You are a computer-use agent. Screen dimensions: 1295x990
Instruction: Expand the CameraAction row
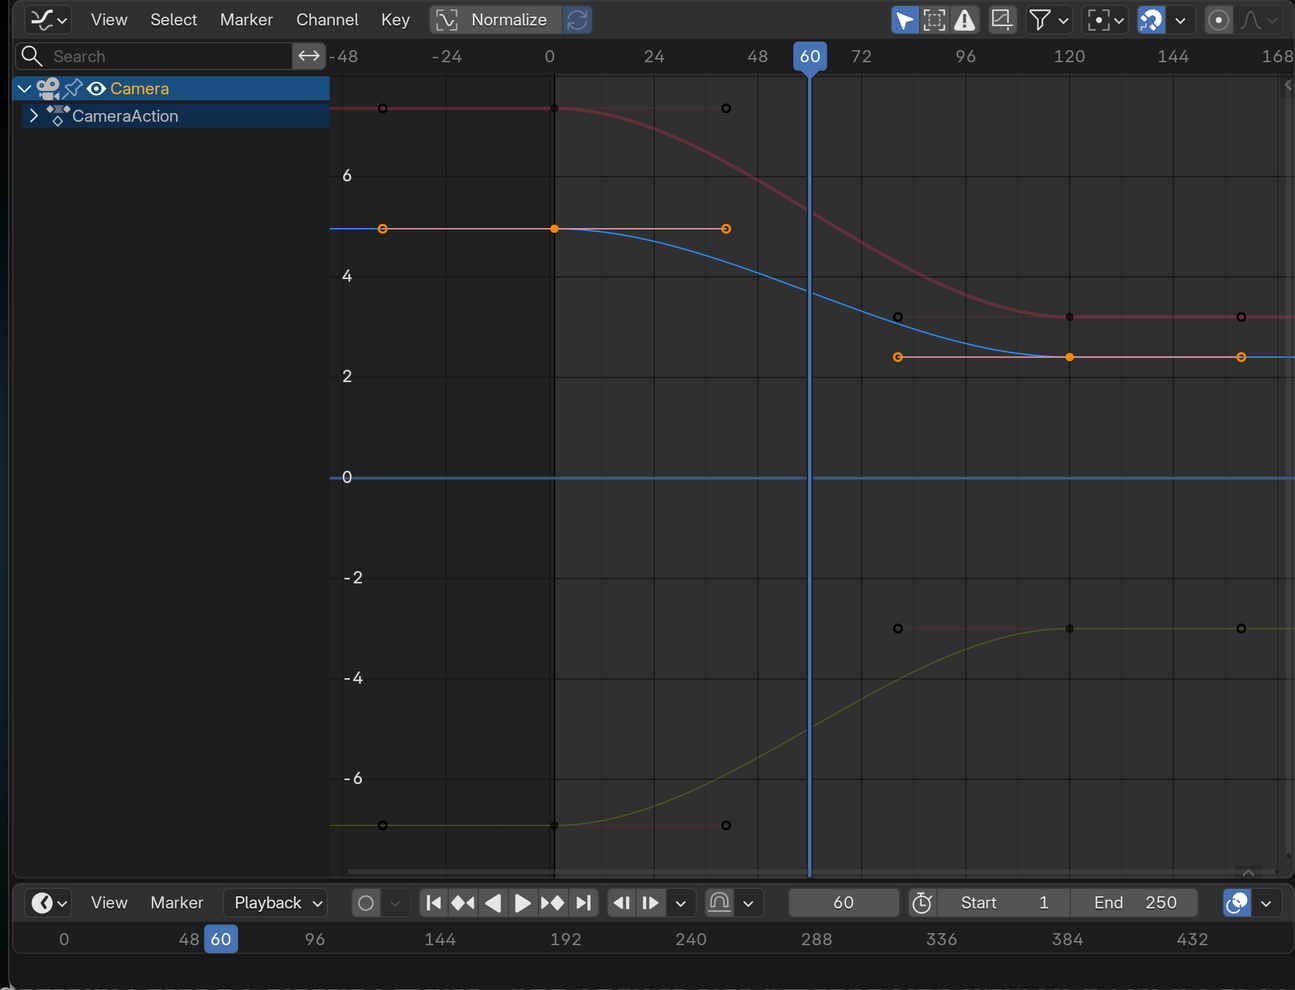34,115
